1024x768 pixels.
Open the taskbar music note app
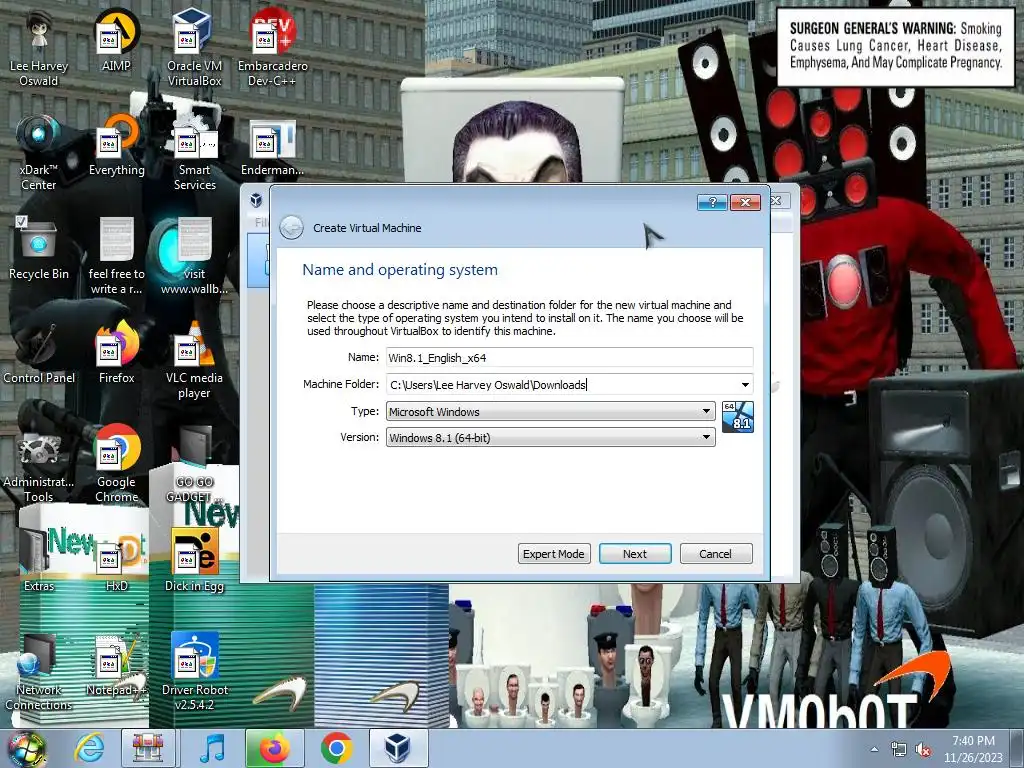coord(212,748)
